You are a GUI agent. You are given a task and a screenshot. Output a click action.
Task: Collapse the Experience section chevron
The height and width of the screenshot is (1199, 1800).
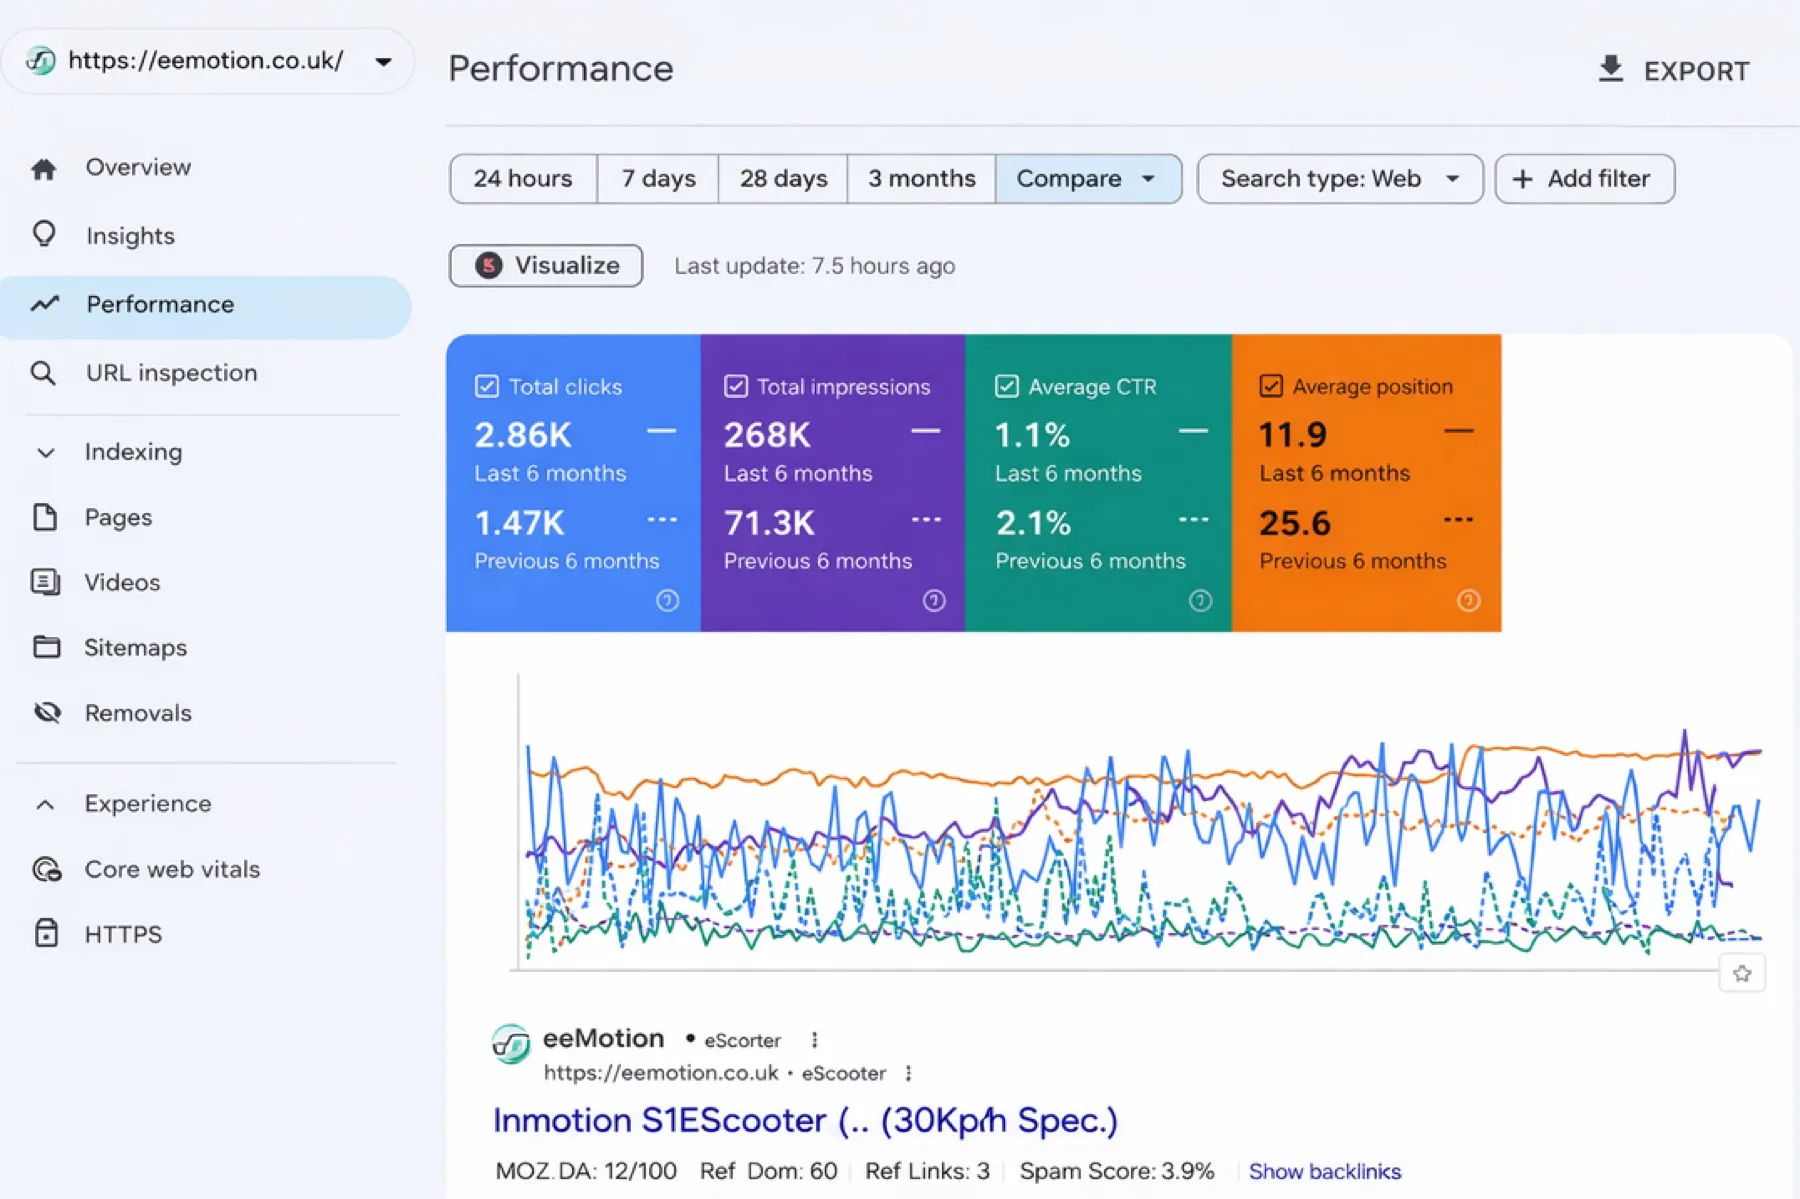(46, 804)
